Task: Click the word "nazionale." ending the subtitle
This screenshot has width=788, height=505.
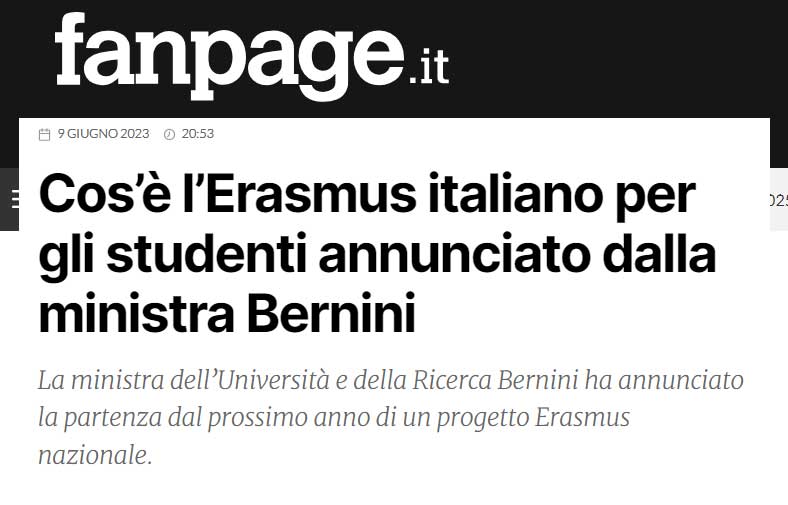Action: pos(95,456)
